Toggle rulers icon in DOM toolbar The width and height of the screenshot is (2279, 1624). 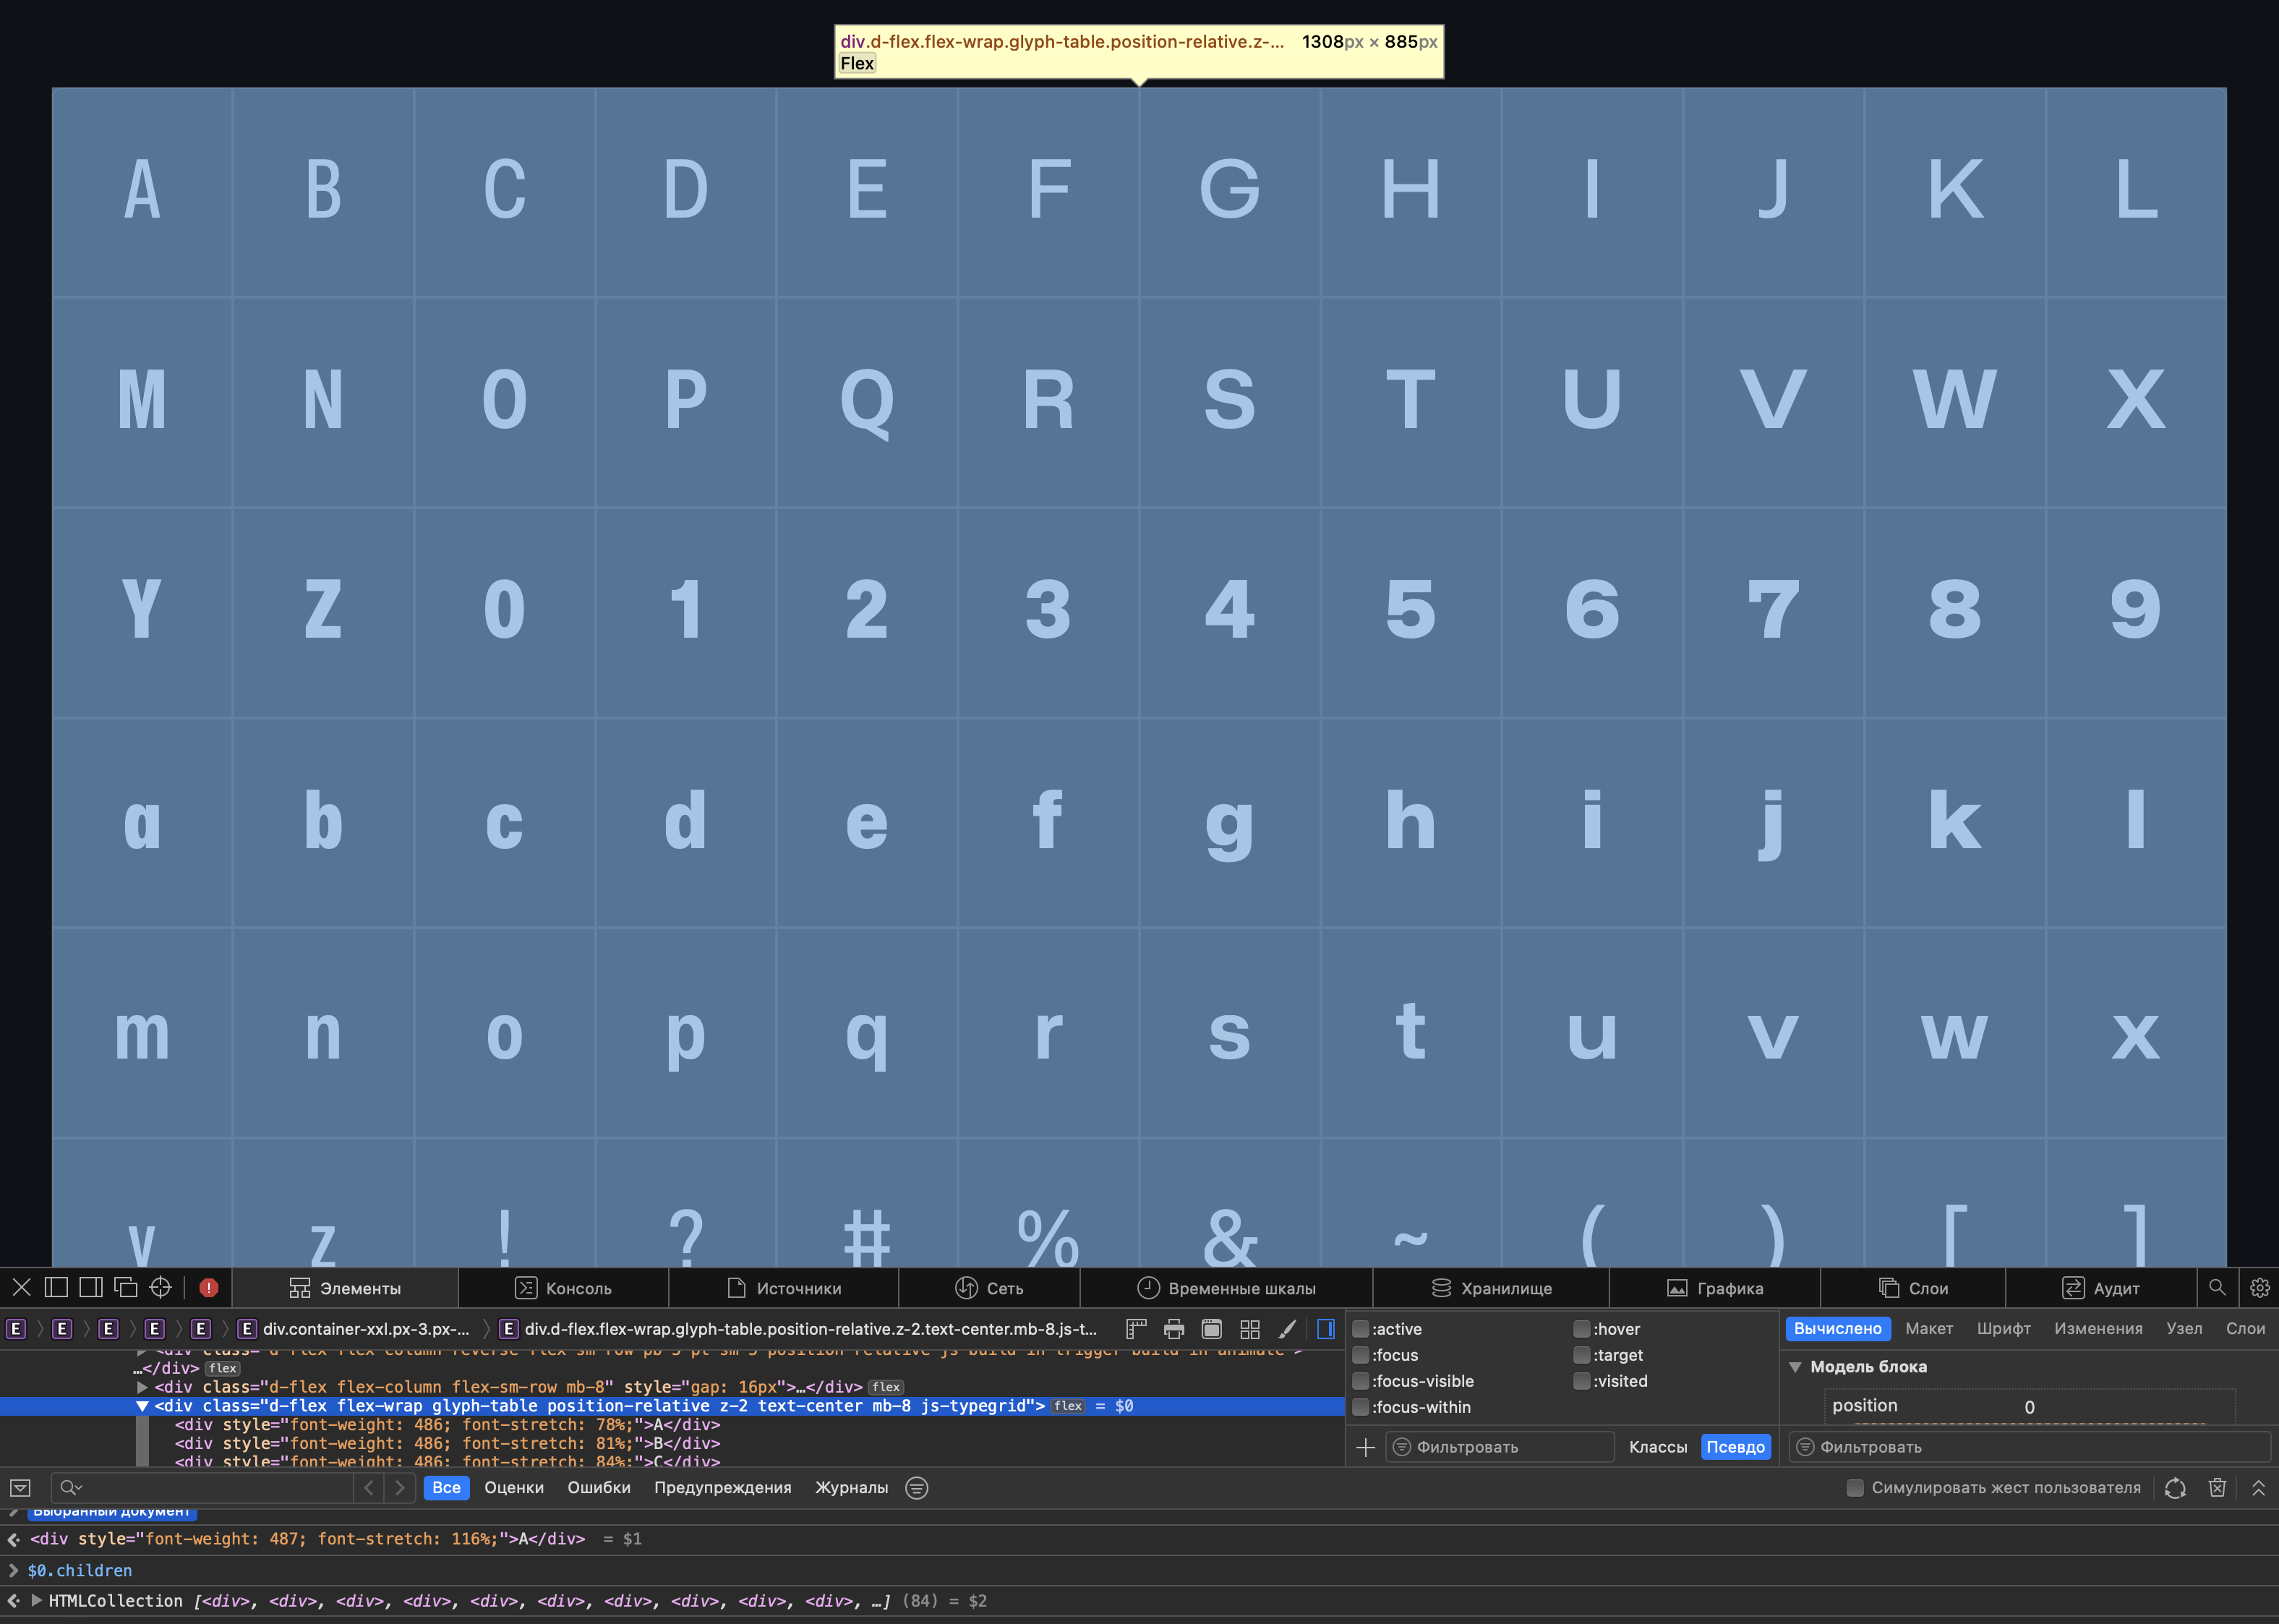1136,1329
